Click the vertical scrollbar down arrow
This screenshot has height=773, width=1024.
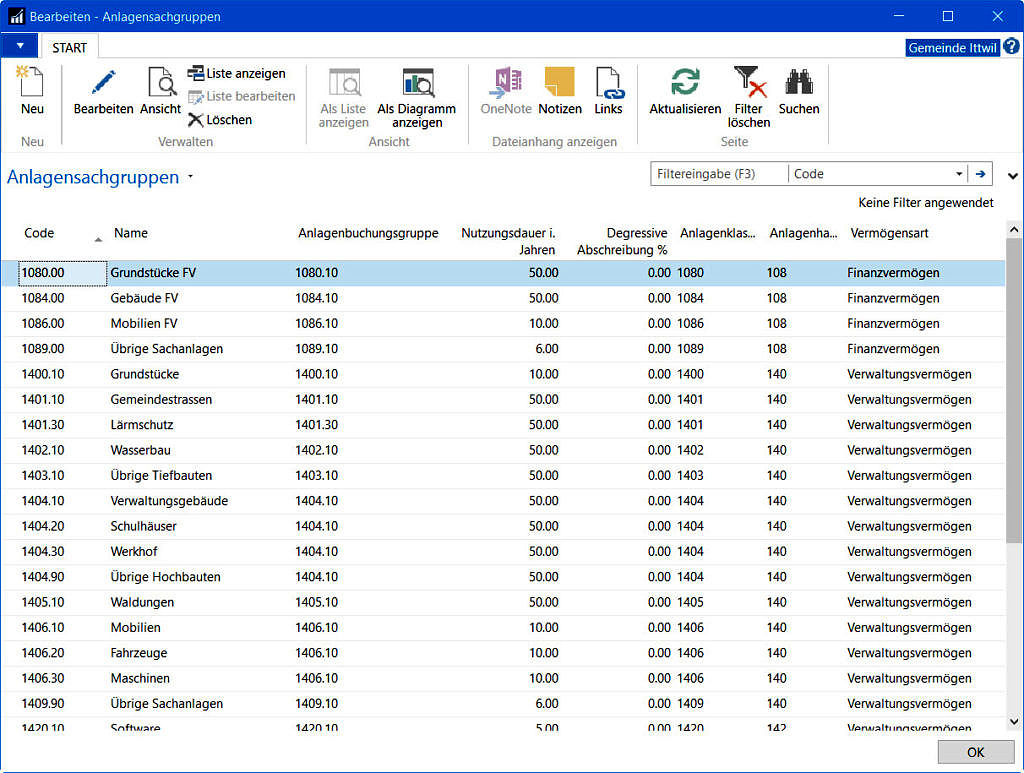click(x=1014, y=721)
